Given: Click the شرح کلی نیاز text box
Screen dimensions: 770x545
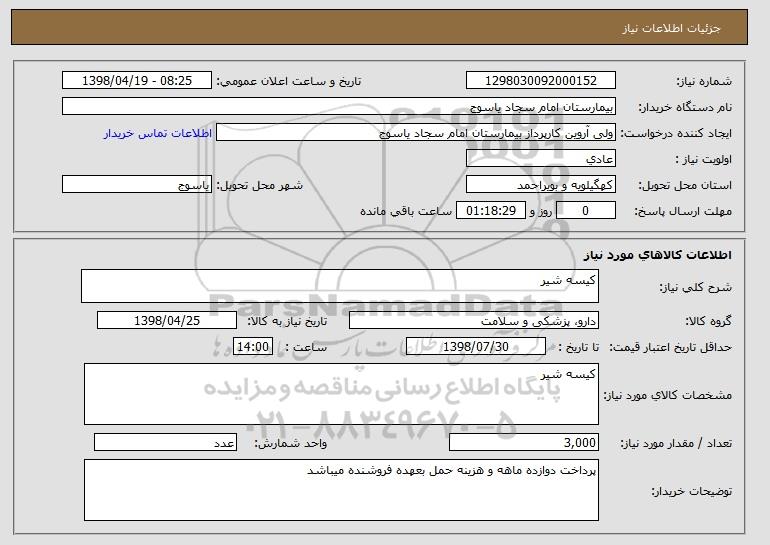Looking at the screenshot, I should pos(340,286).
